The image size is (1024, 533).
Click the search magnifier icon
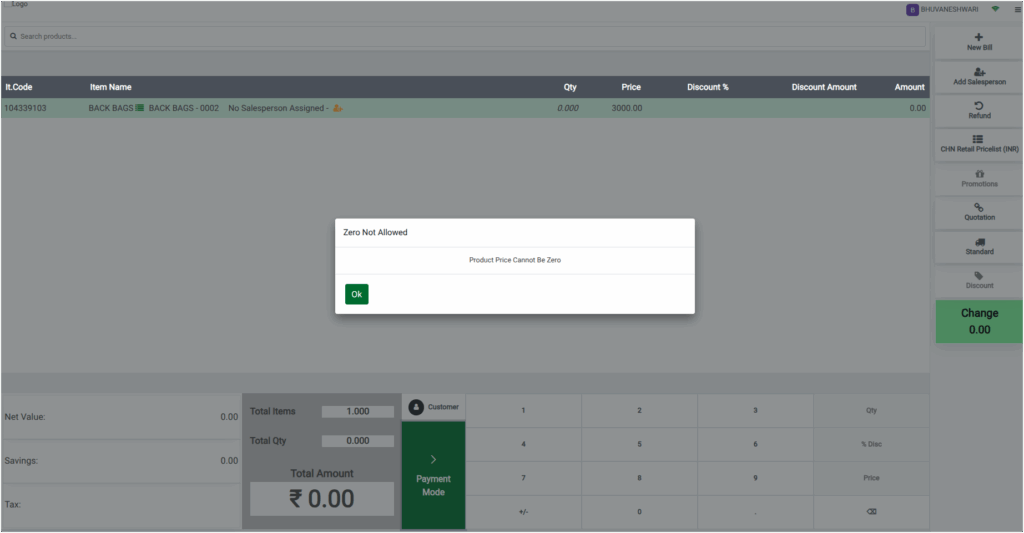pyautogui.click(x=13, y=37)
